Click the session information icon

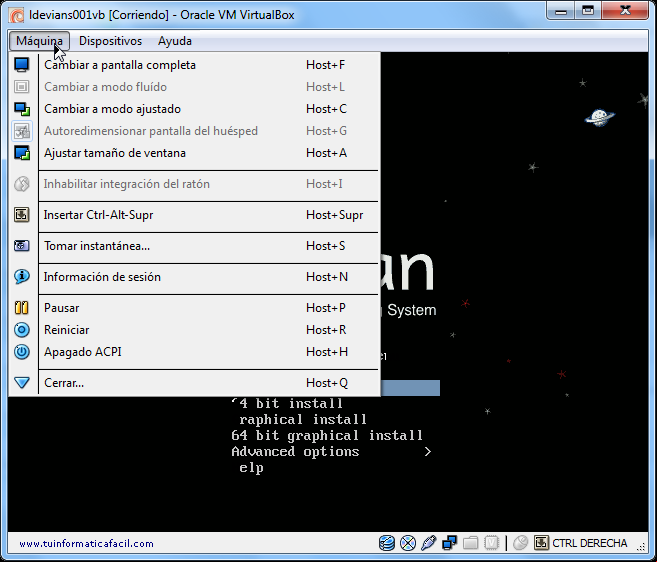coord(22,277)
